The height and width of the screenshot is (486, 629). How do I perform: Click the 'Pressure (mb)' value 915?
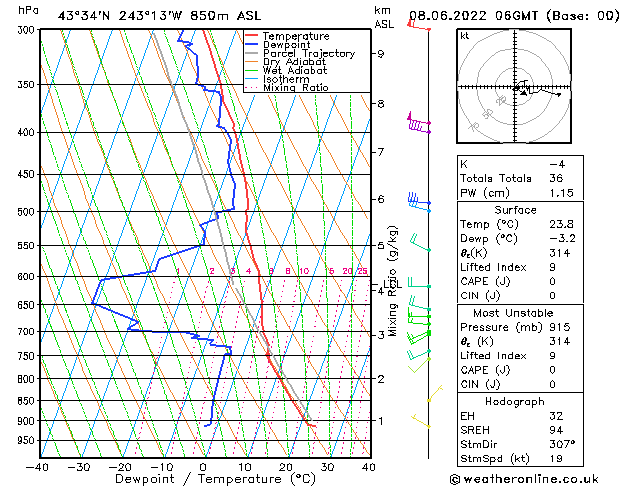560,327
